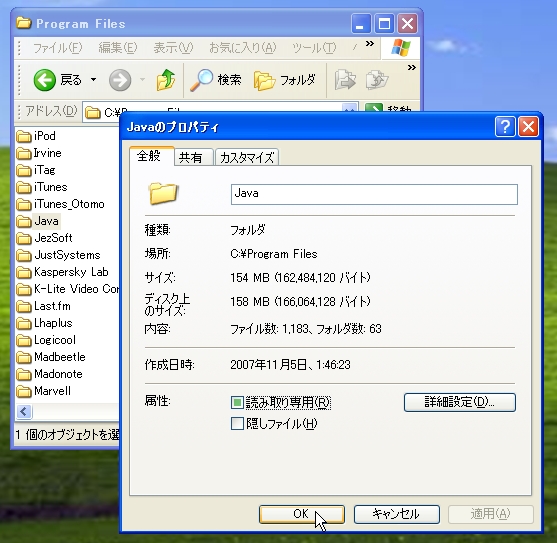557x543 pixels.
Task: Confirm with the OK button
Action: pyautogui.click(x=302, y=514)
